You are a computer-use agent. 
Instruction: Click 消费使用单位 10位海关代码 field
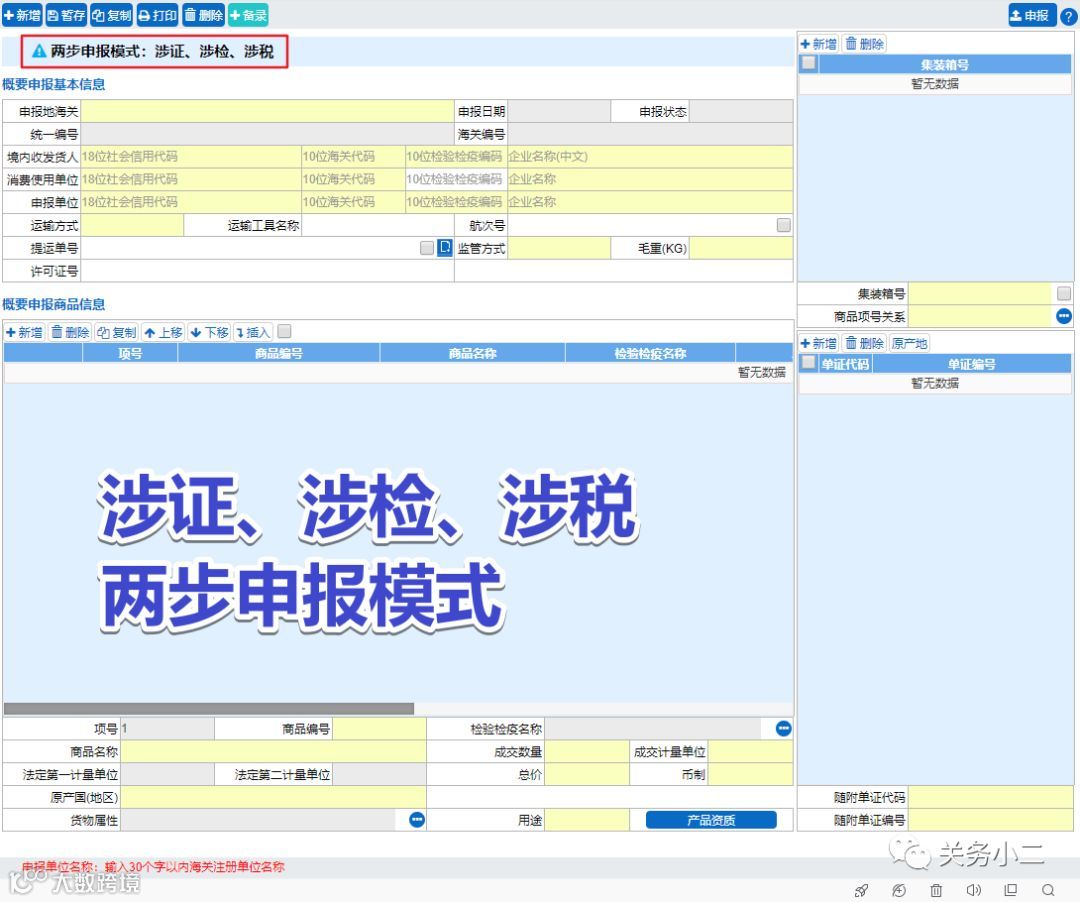353,180
